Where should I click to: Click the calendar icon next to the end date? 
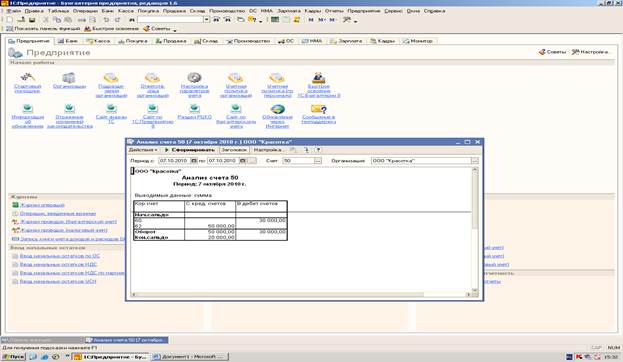242,161
